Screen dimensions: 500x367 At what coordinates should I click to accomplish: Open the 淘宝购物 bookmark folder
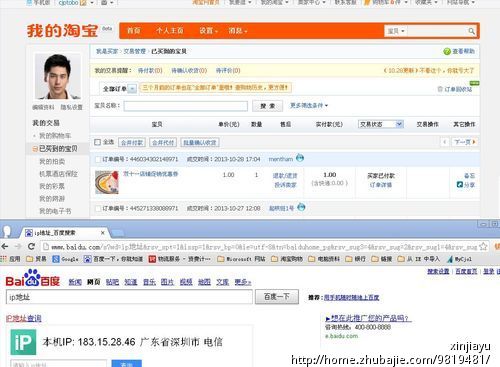pos(287,259)
